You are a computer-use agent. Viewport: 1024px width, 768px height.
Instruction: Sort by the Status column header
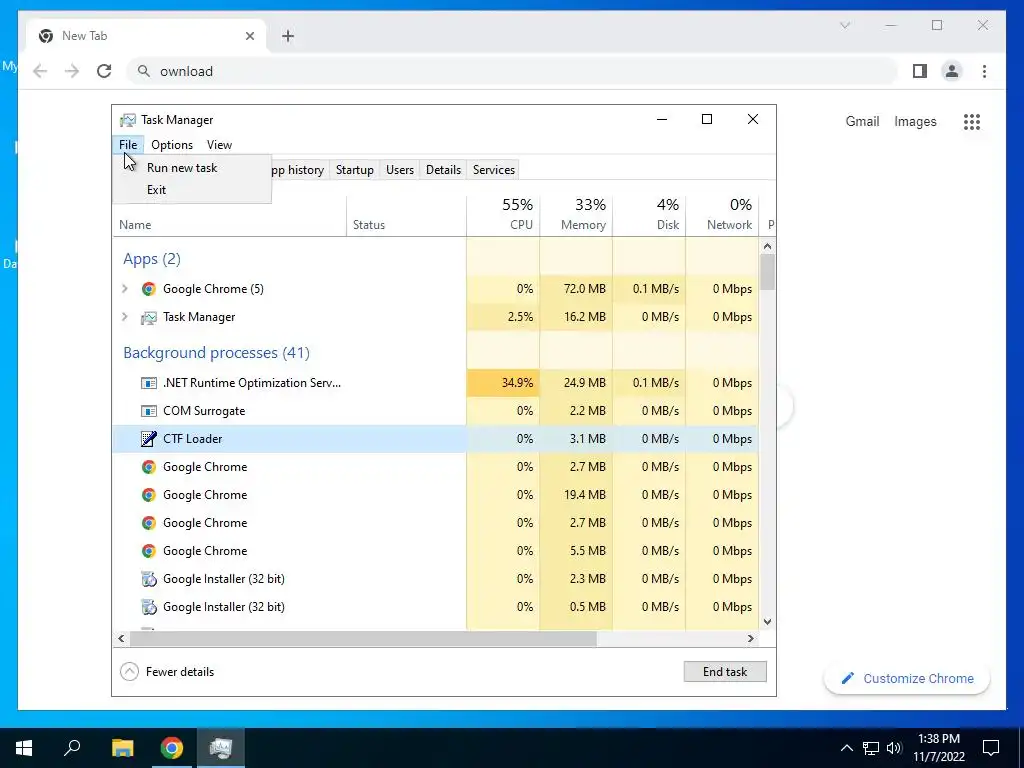click(x=406, y=216)
